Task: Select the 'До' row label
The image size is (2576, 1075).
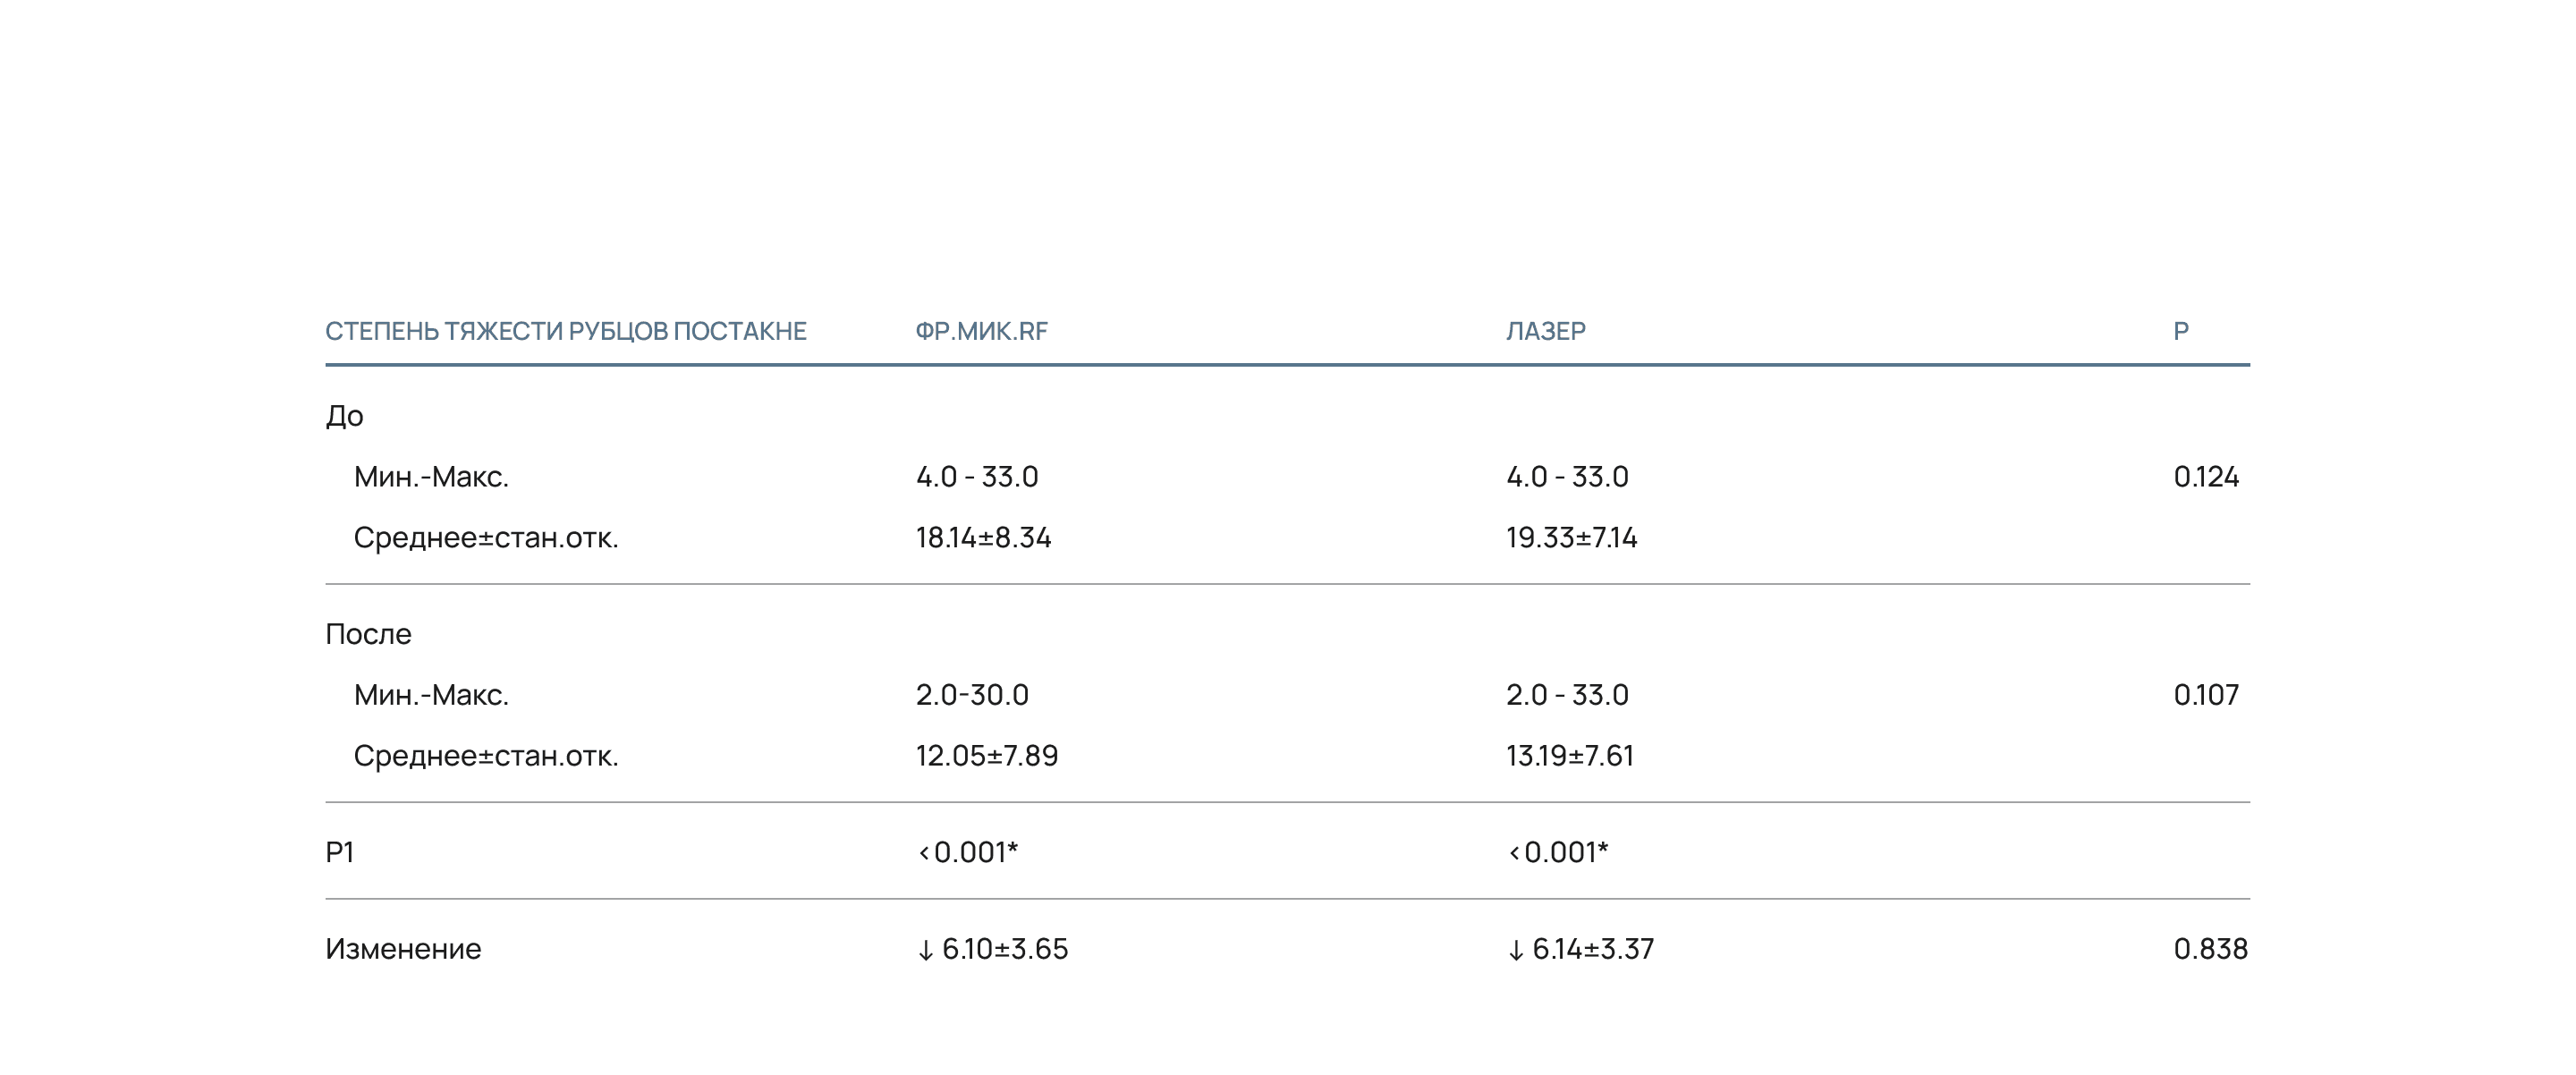Action: coord(344,416)
